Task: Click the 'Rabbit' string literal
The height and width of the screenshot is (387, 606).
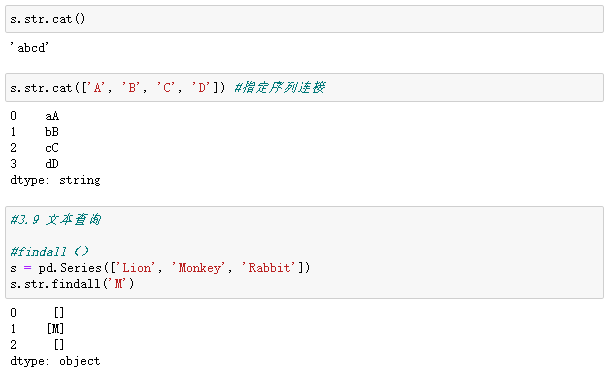Action: point(269,268)
